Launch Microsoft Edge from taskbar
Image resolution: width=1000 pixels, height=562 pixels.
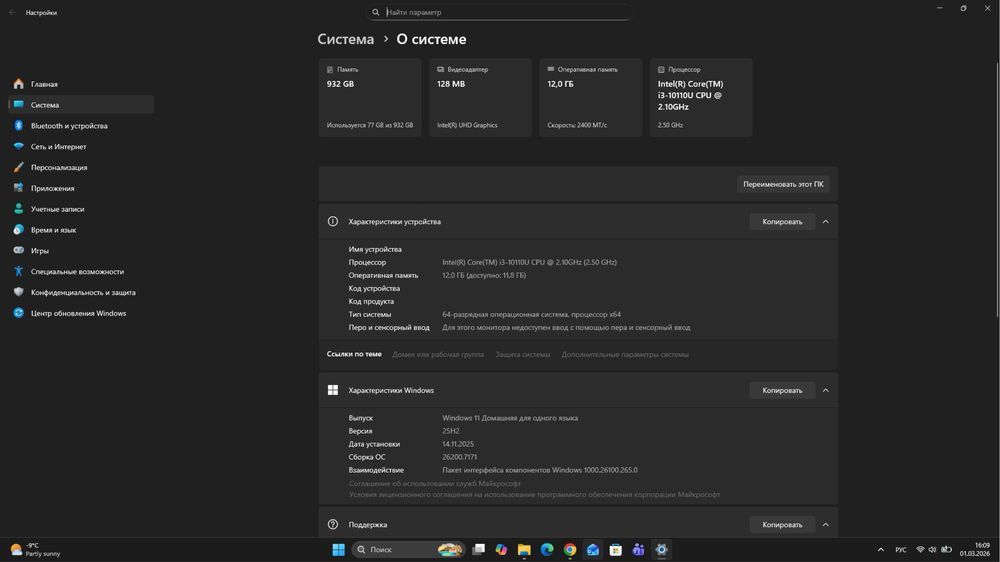547,550
